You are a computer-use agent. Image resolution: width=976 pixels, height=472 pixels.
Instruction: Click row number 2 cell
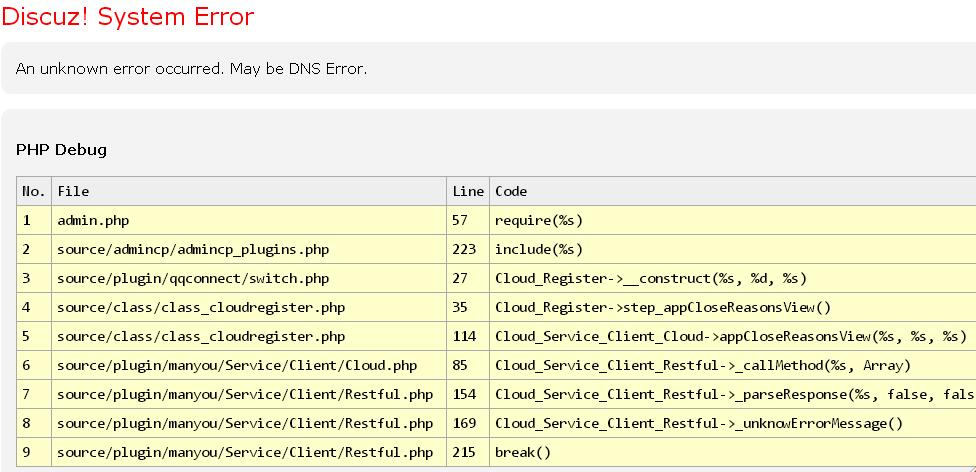click(x=34, y=250)
